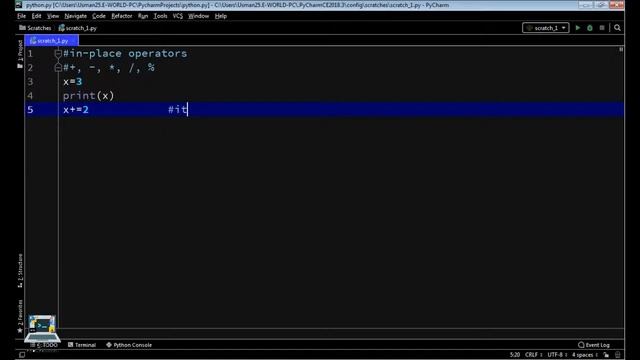Open Search Everywhere magnifier icon
Viewport: 640px width, 360px height.
click(x=617, y=28)
